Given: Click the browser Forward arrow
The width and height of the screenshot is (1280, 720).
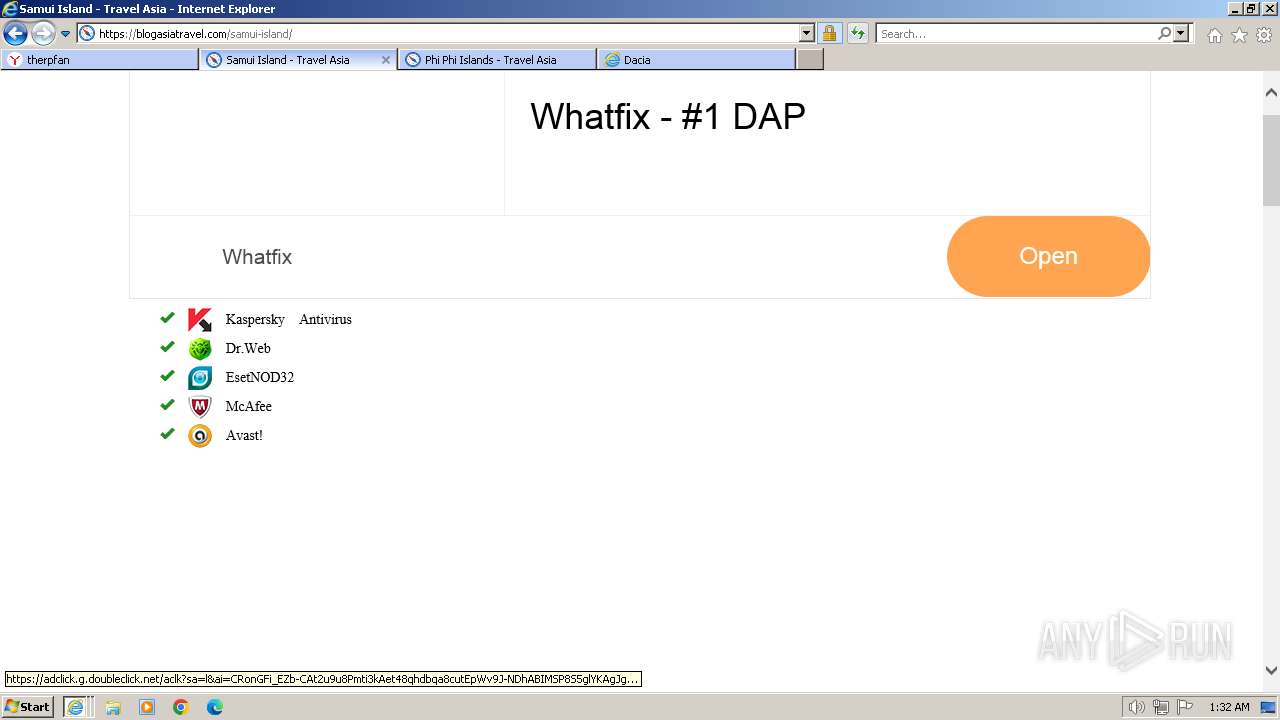Looking at the screenshot, I should click(43, 34).
